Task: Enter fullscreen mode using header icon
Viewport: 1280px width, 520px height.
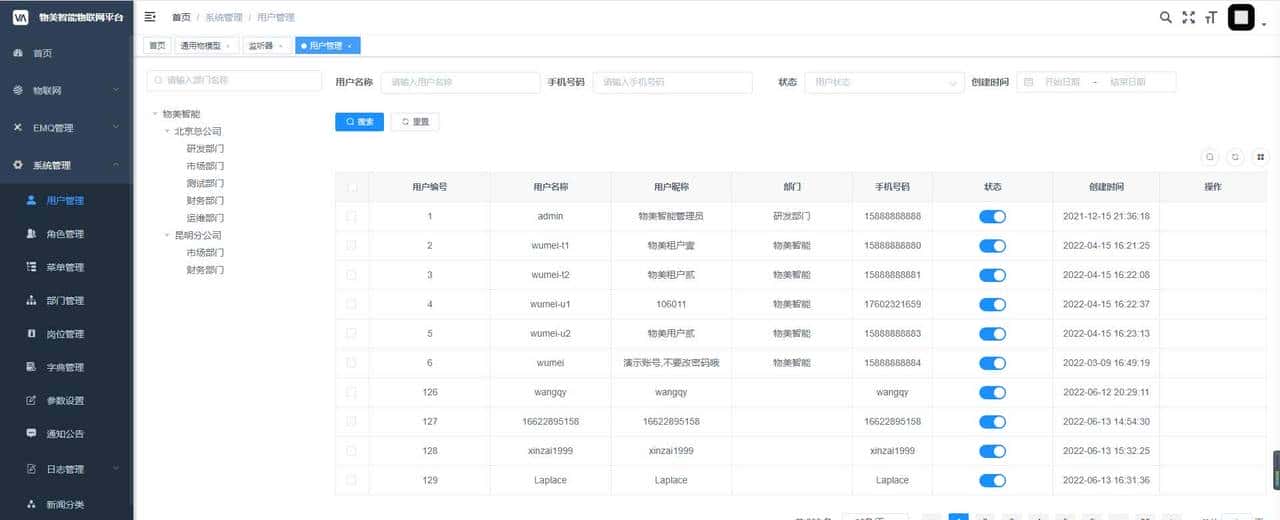Action: click(1188, 17)
